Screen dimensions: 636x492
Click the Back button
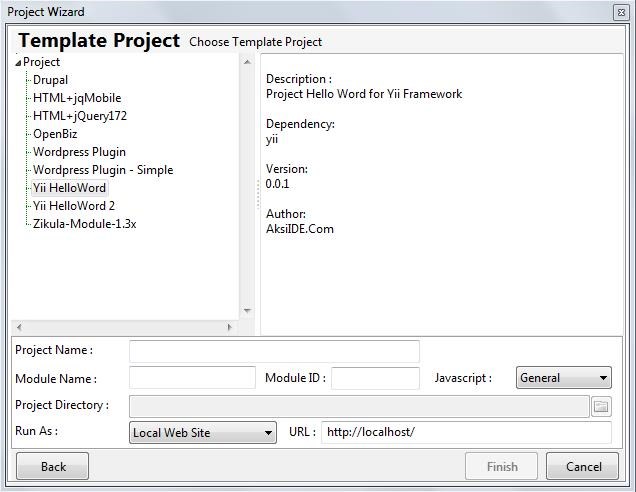pyautogui.click(x=53, y=466)
